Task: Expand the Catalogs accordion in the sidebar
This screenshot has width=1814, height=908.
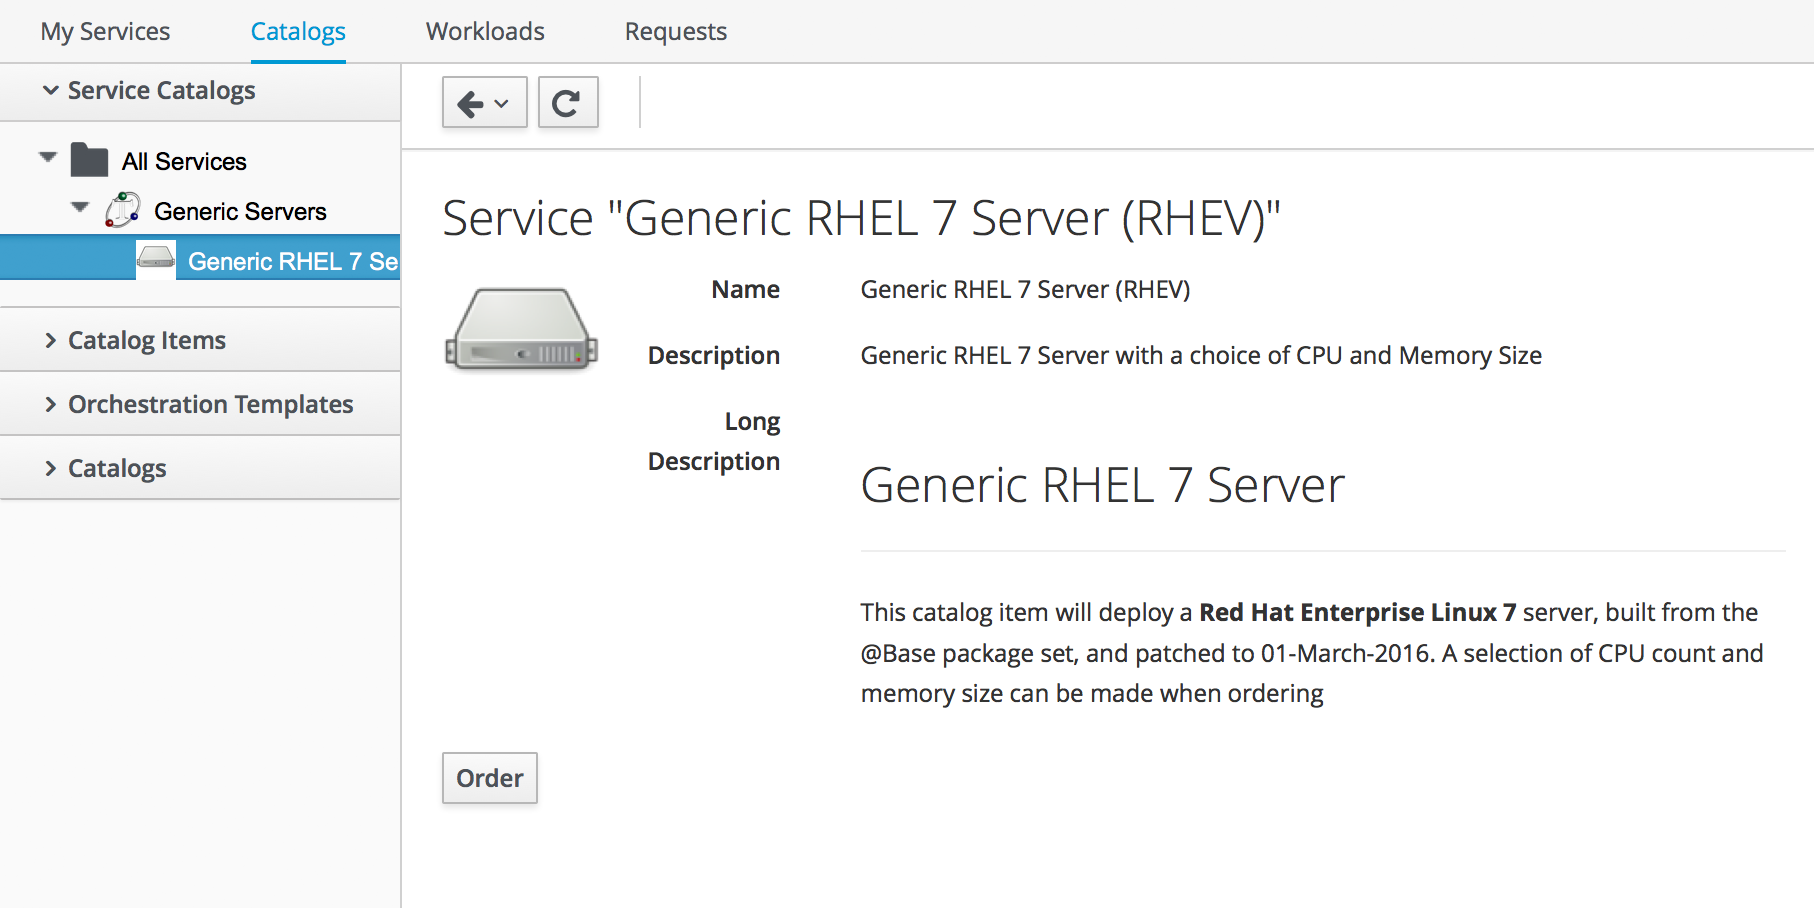Action: coord(116,469)
